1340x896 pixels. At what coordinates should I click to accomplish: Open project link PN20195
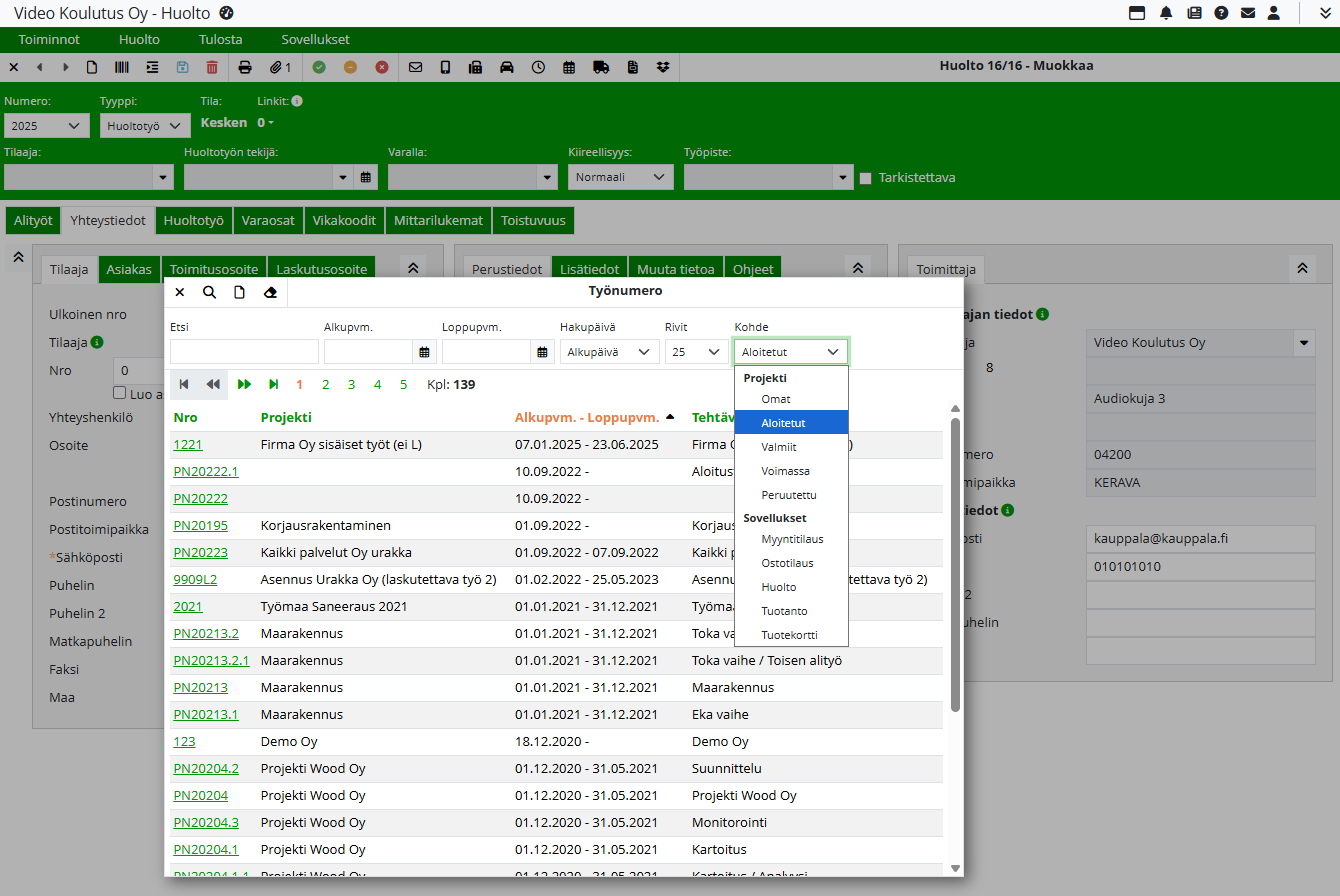[200, 525]
